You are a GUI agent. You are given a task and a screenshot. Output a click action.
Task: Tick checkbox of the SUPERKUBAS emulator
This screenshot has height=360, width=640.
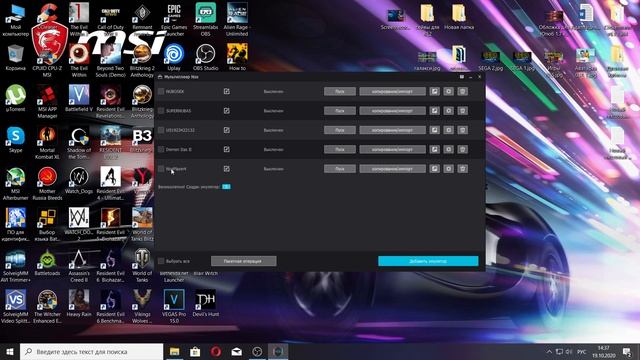(x=161, y=111)
